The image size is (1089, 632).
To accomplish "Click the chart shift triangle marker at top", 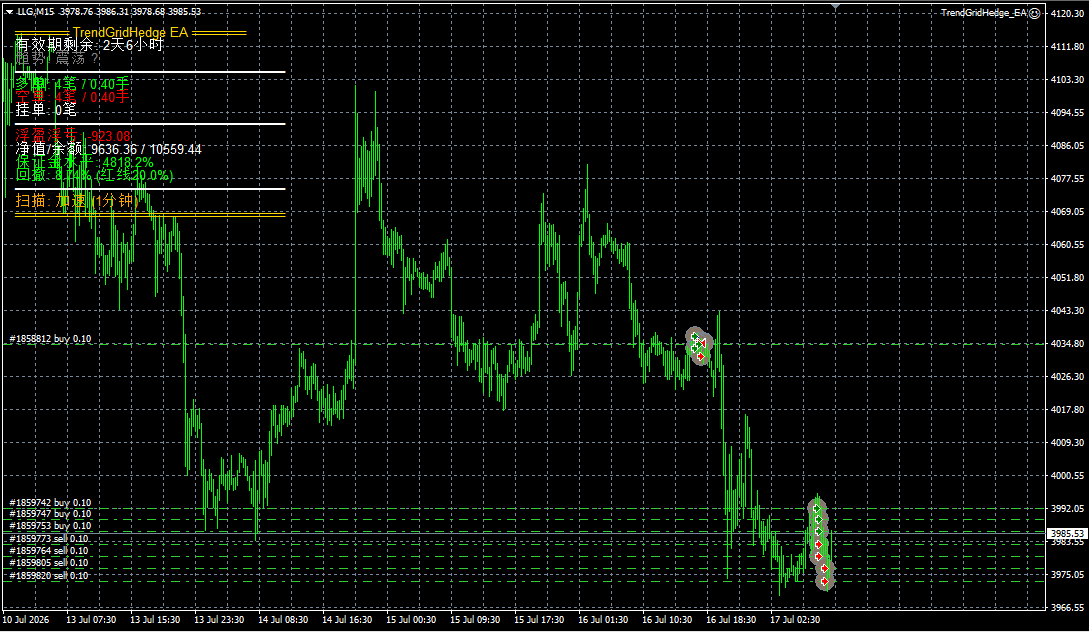I will 836,6.
